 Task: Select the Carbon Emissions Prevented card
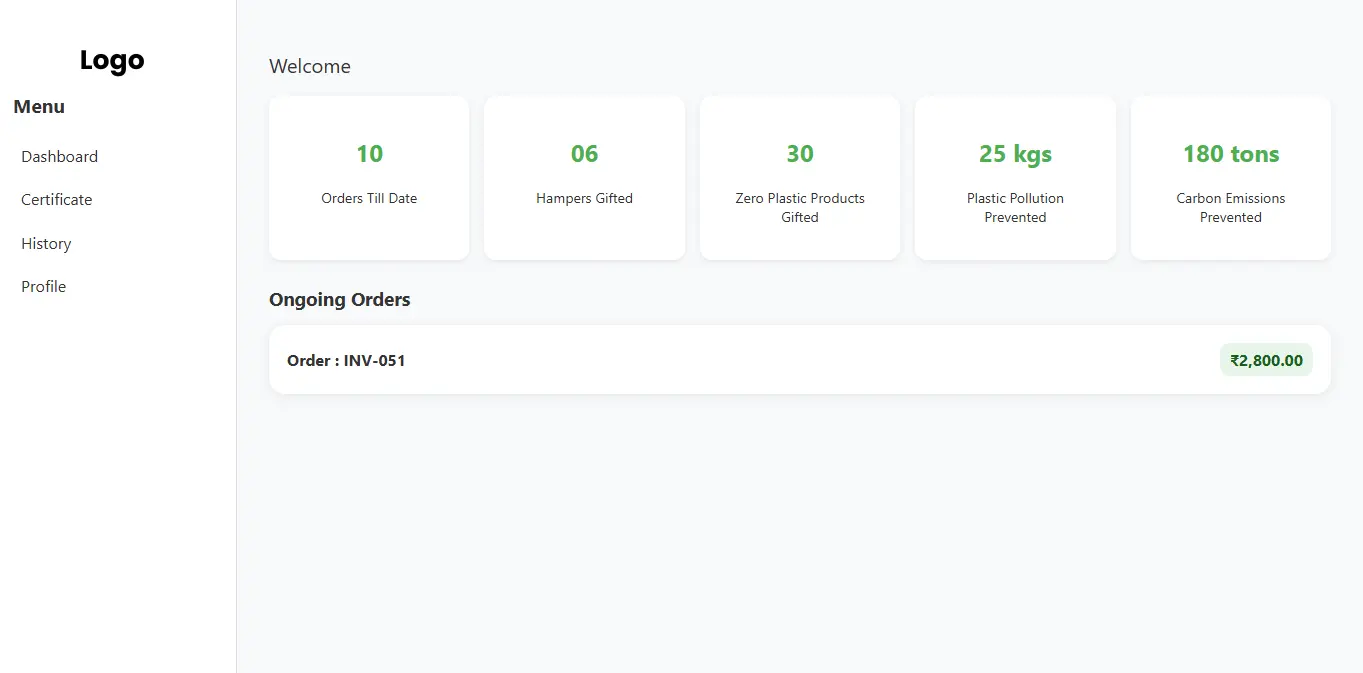[x=1230, y=178]
